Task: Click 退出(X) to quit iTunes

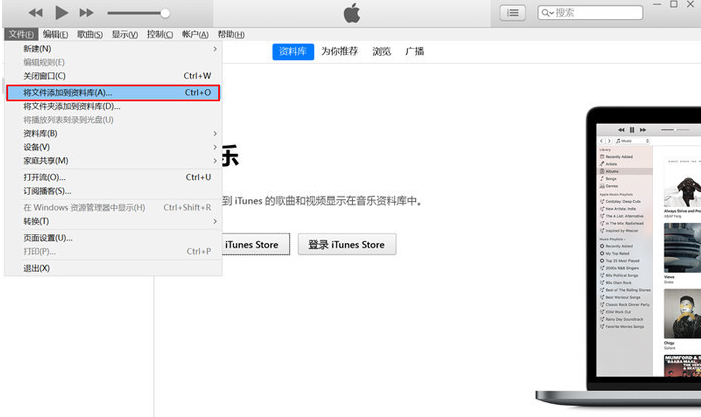Action: 37,268
